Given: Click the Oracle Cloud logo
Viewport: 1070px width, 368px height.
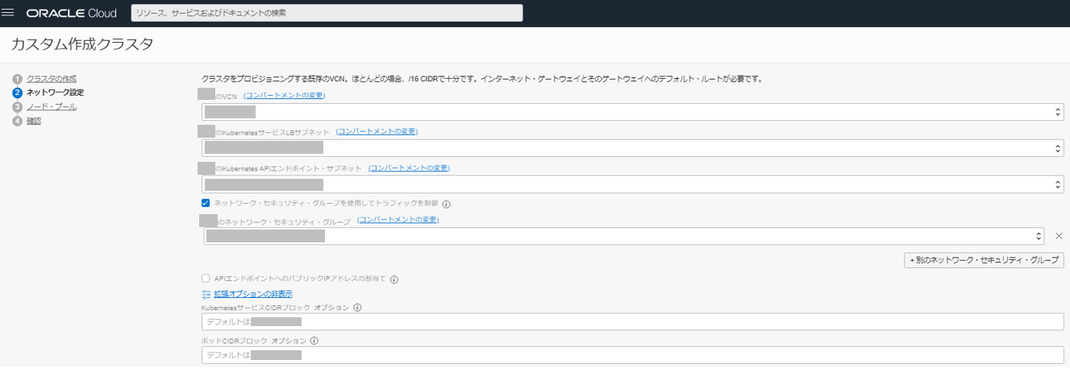Looking at the screenshot, I should [72, 13].
